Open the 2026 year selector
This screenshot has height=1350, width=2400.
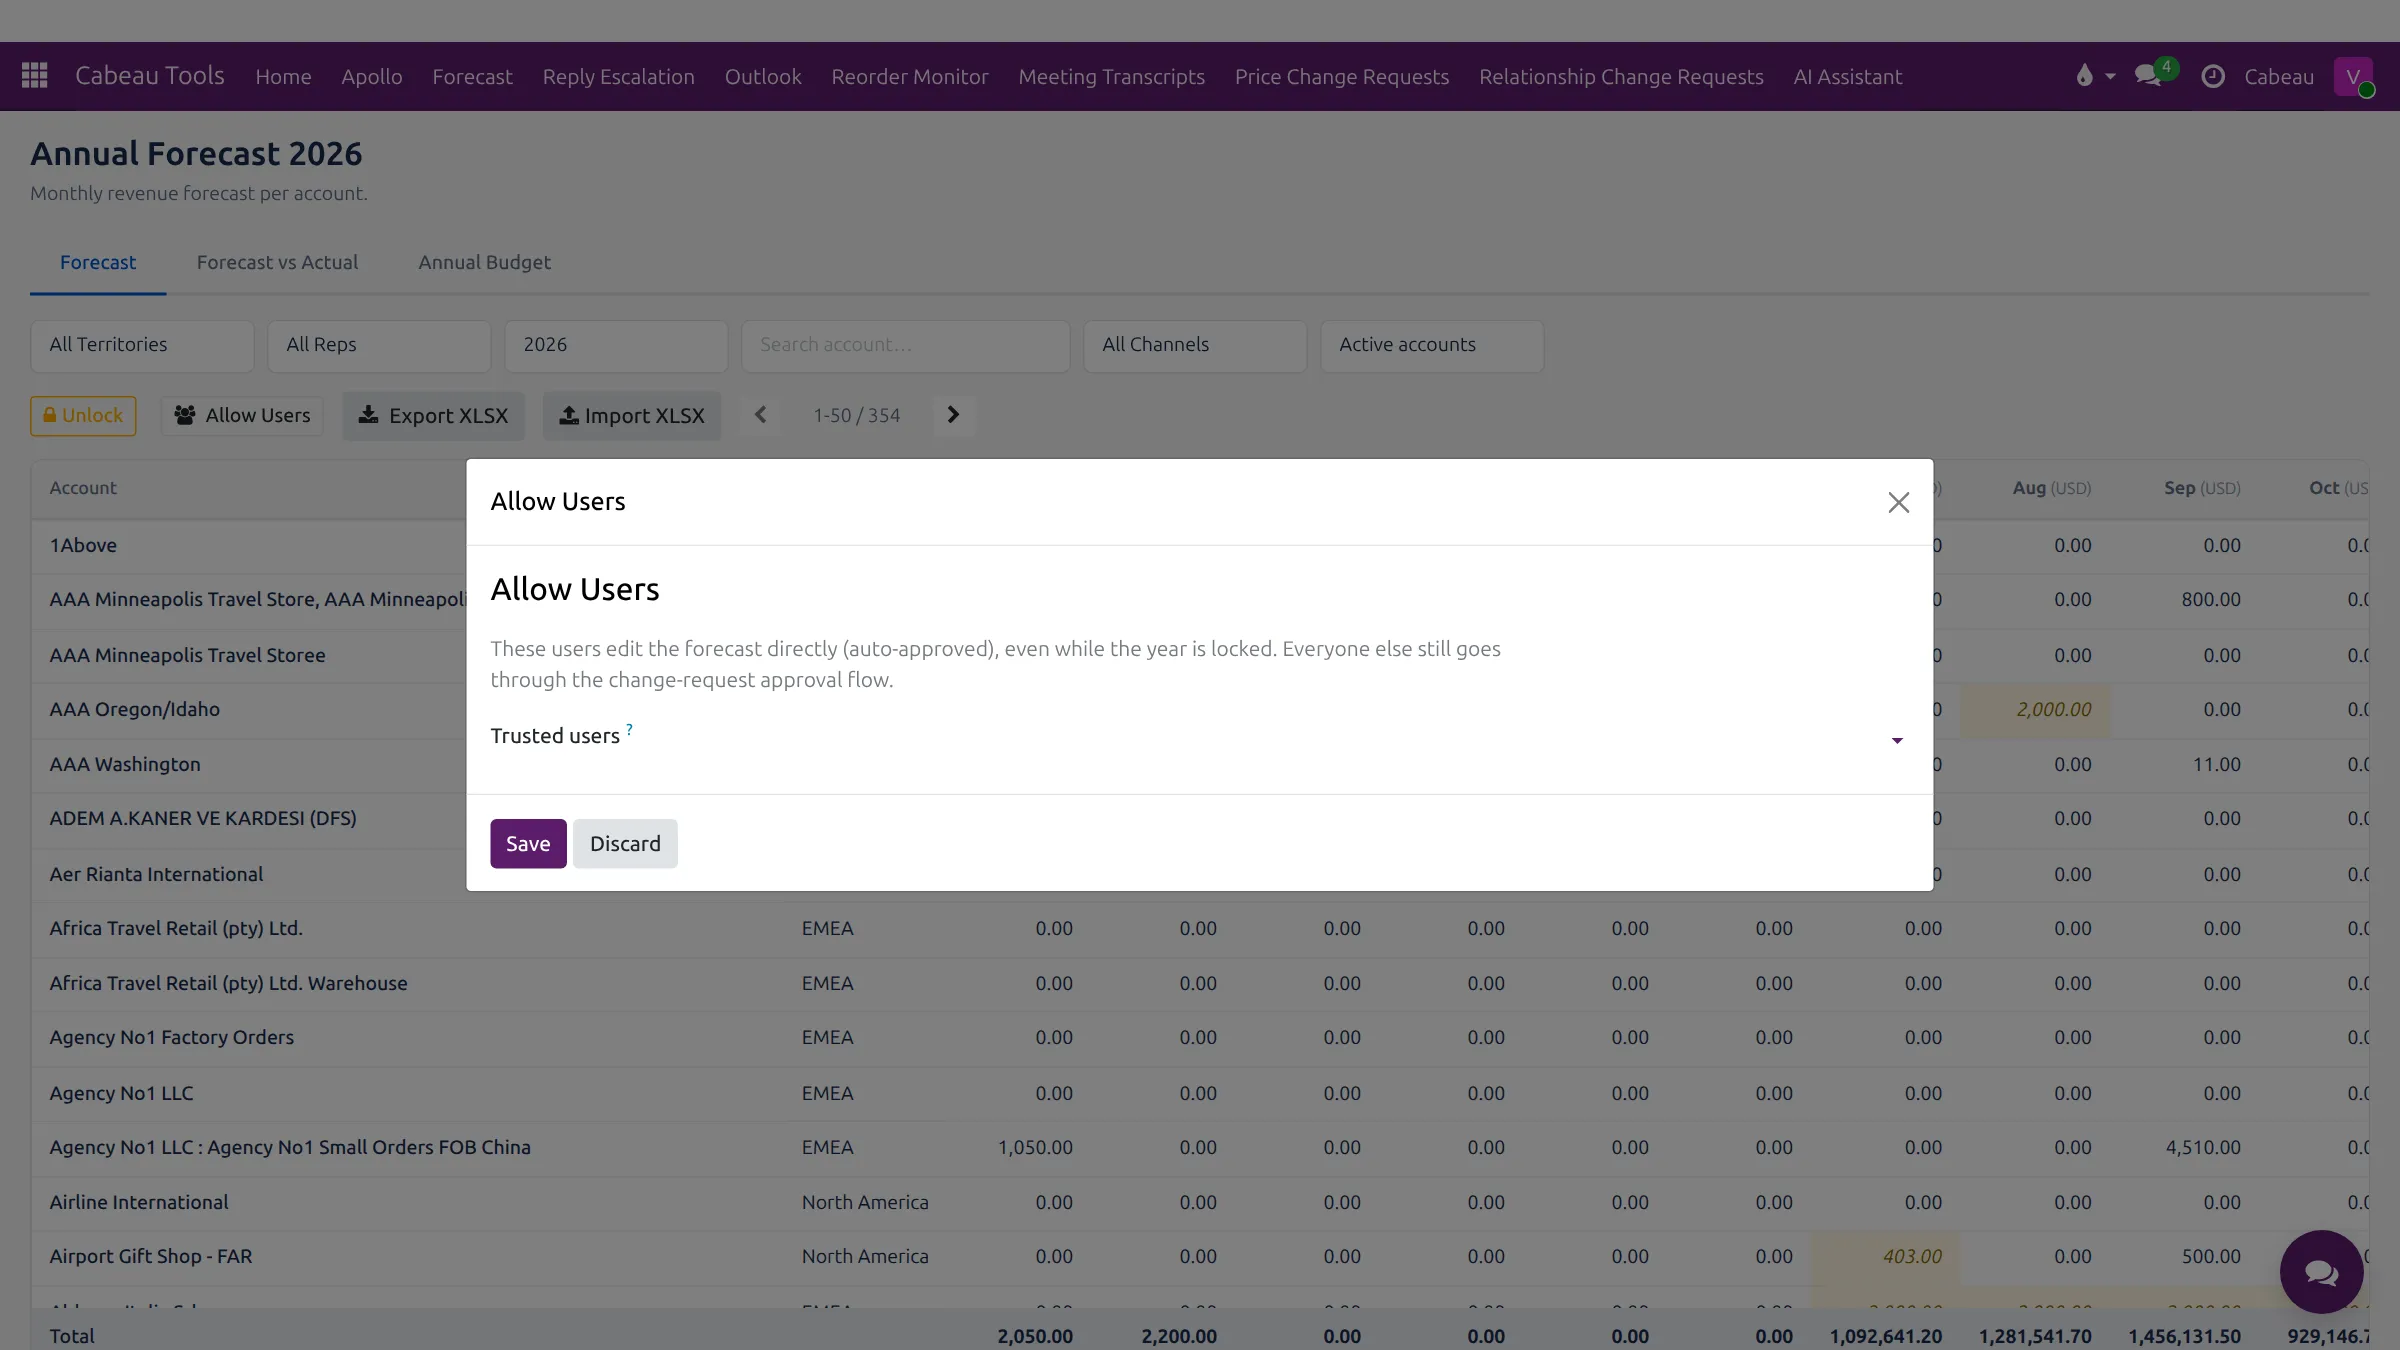(x=616, y=345)
